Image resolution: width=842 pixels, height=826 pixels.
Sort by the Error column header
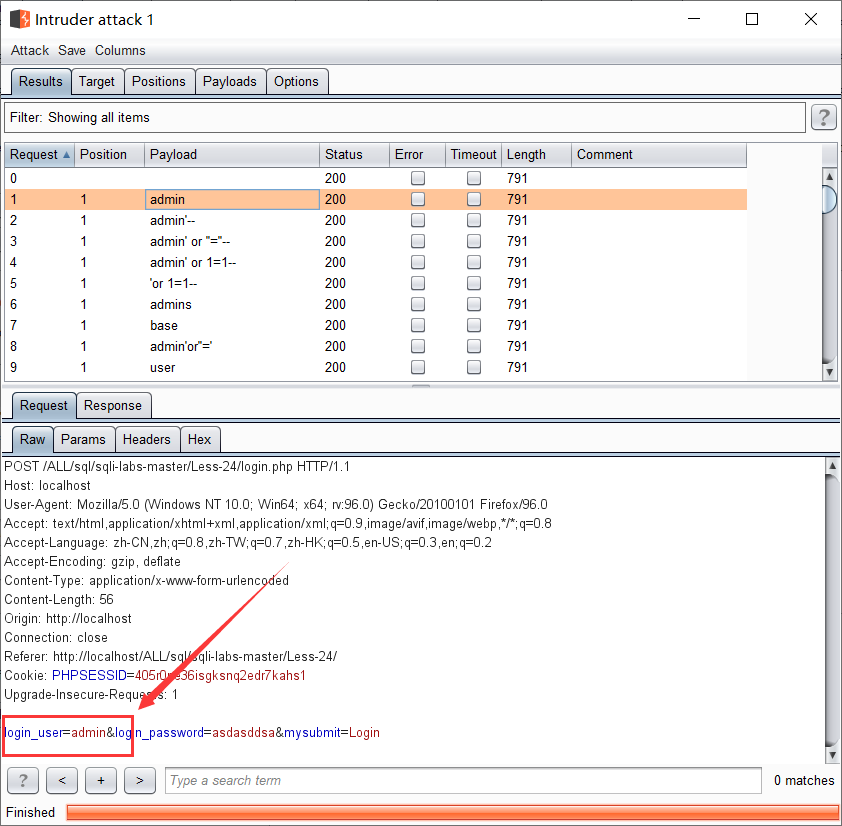[x=417, y=155]
